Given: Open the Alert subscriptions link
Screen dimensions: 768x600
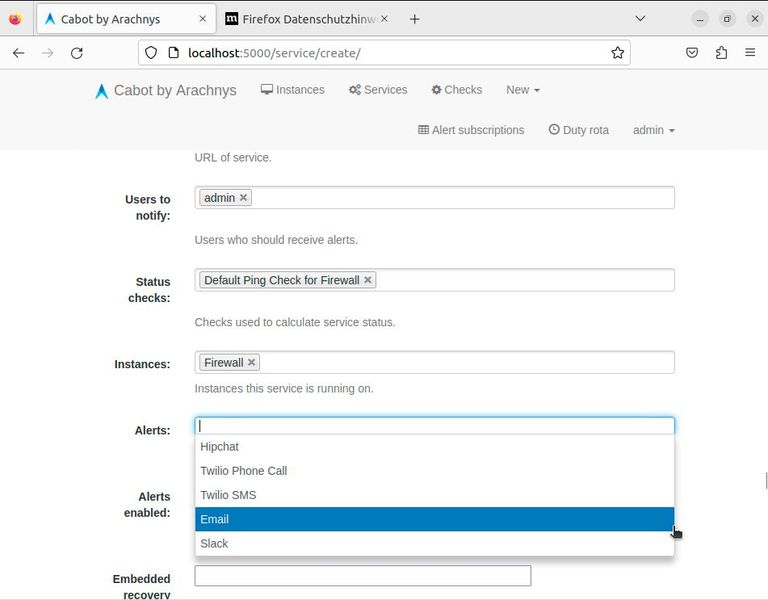Looking at the screenshot, I should (x=471, y=130).
